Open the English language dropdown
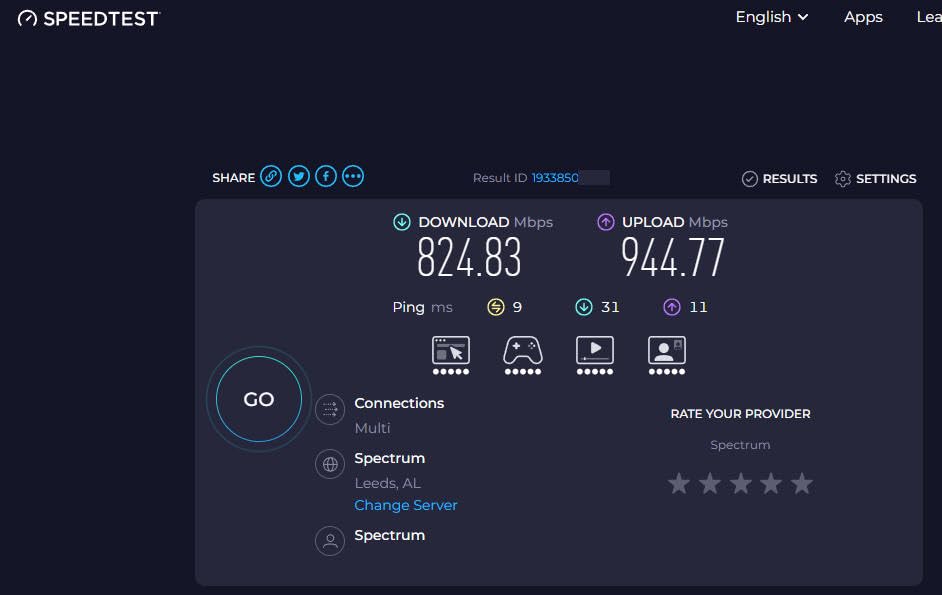The width and height of the screenshot is (942, 595). coord(772,17)
